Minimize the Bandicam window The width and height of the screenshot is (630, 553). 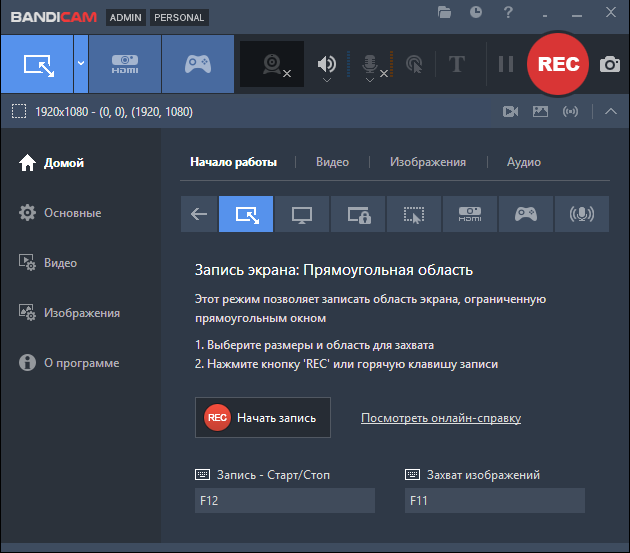pos(577,15)
